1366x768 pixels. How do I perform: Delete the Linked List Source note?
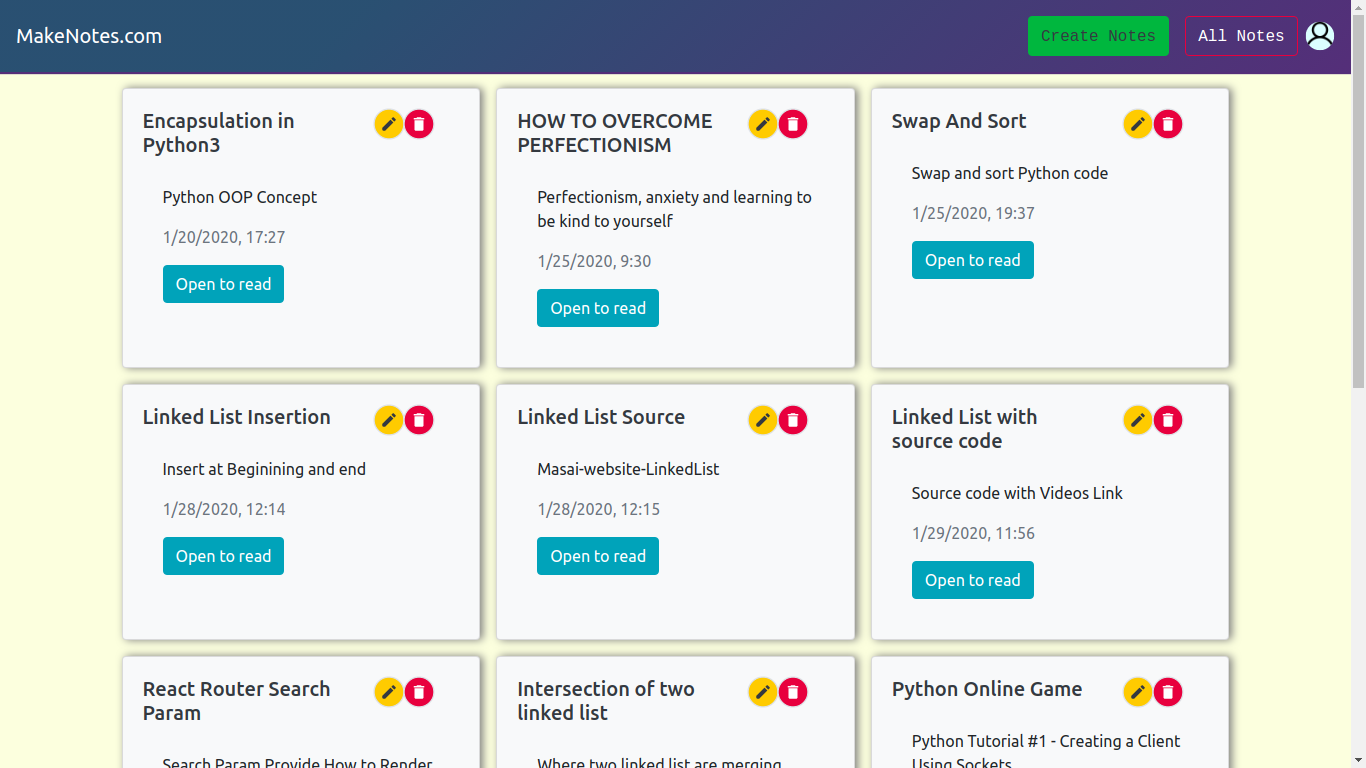click(793, 420)
